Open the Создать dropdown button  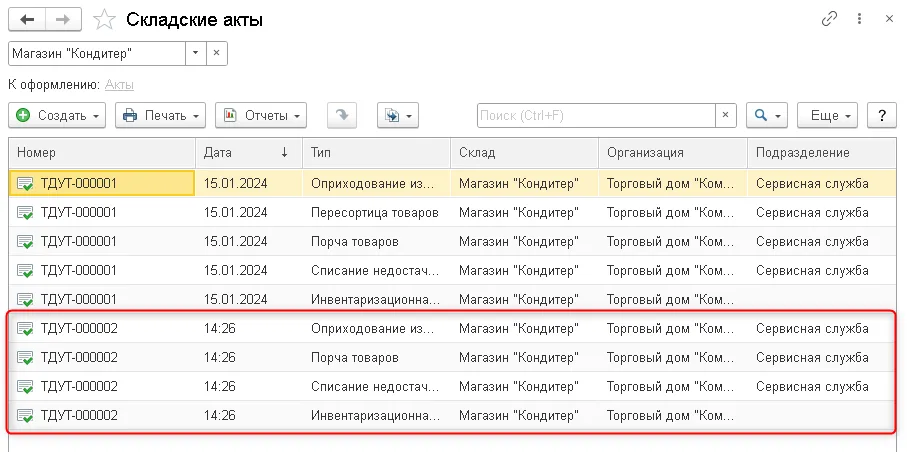coord(57,115)
